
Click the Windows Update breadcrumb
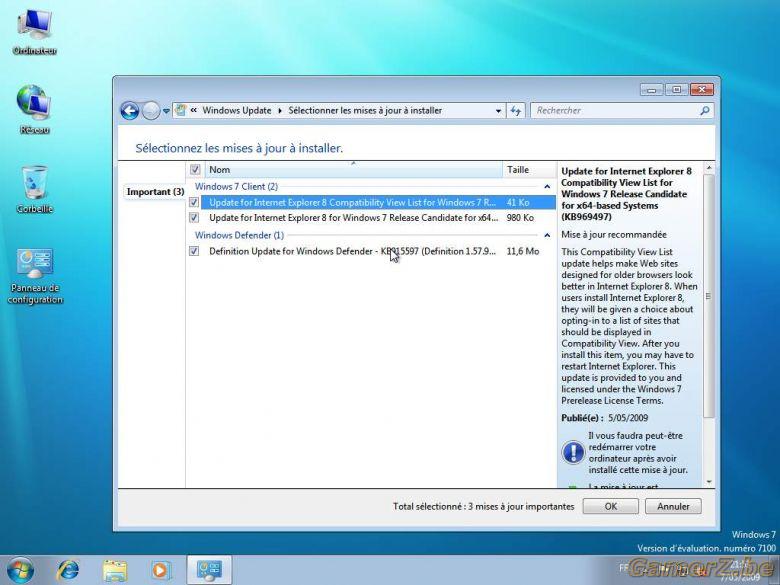237,110
